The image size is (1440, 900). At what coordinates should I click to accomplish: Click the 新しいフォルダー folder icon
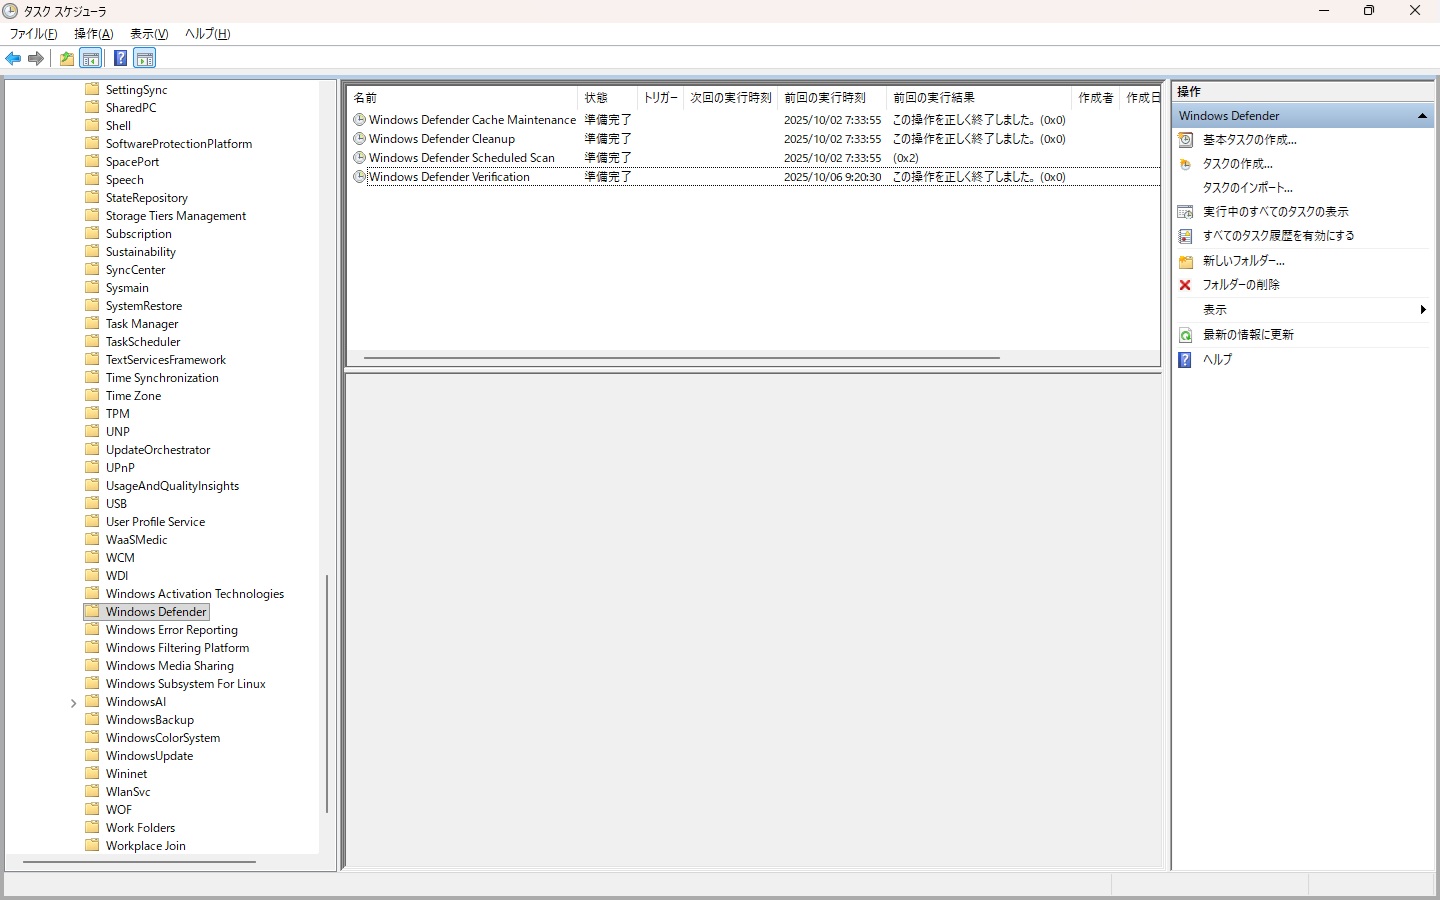tap(1185, 261)
